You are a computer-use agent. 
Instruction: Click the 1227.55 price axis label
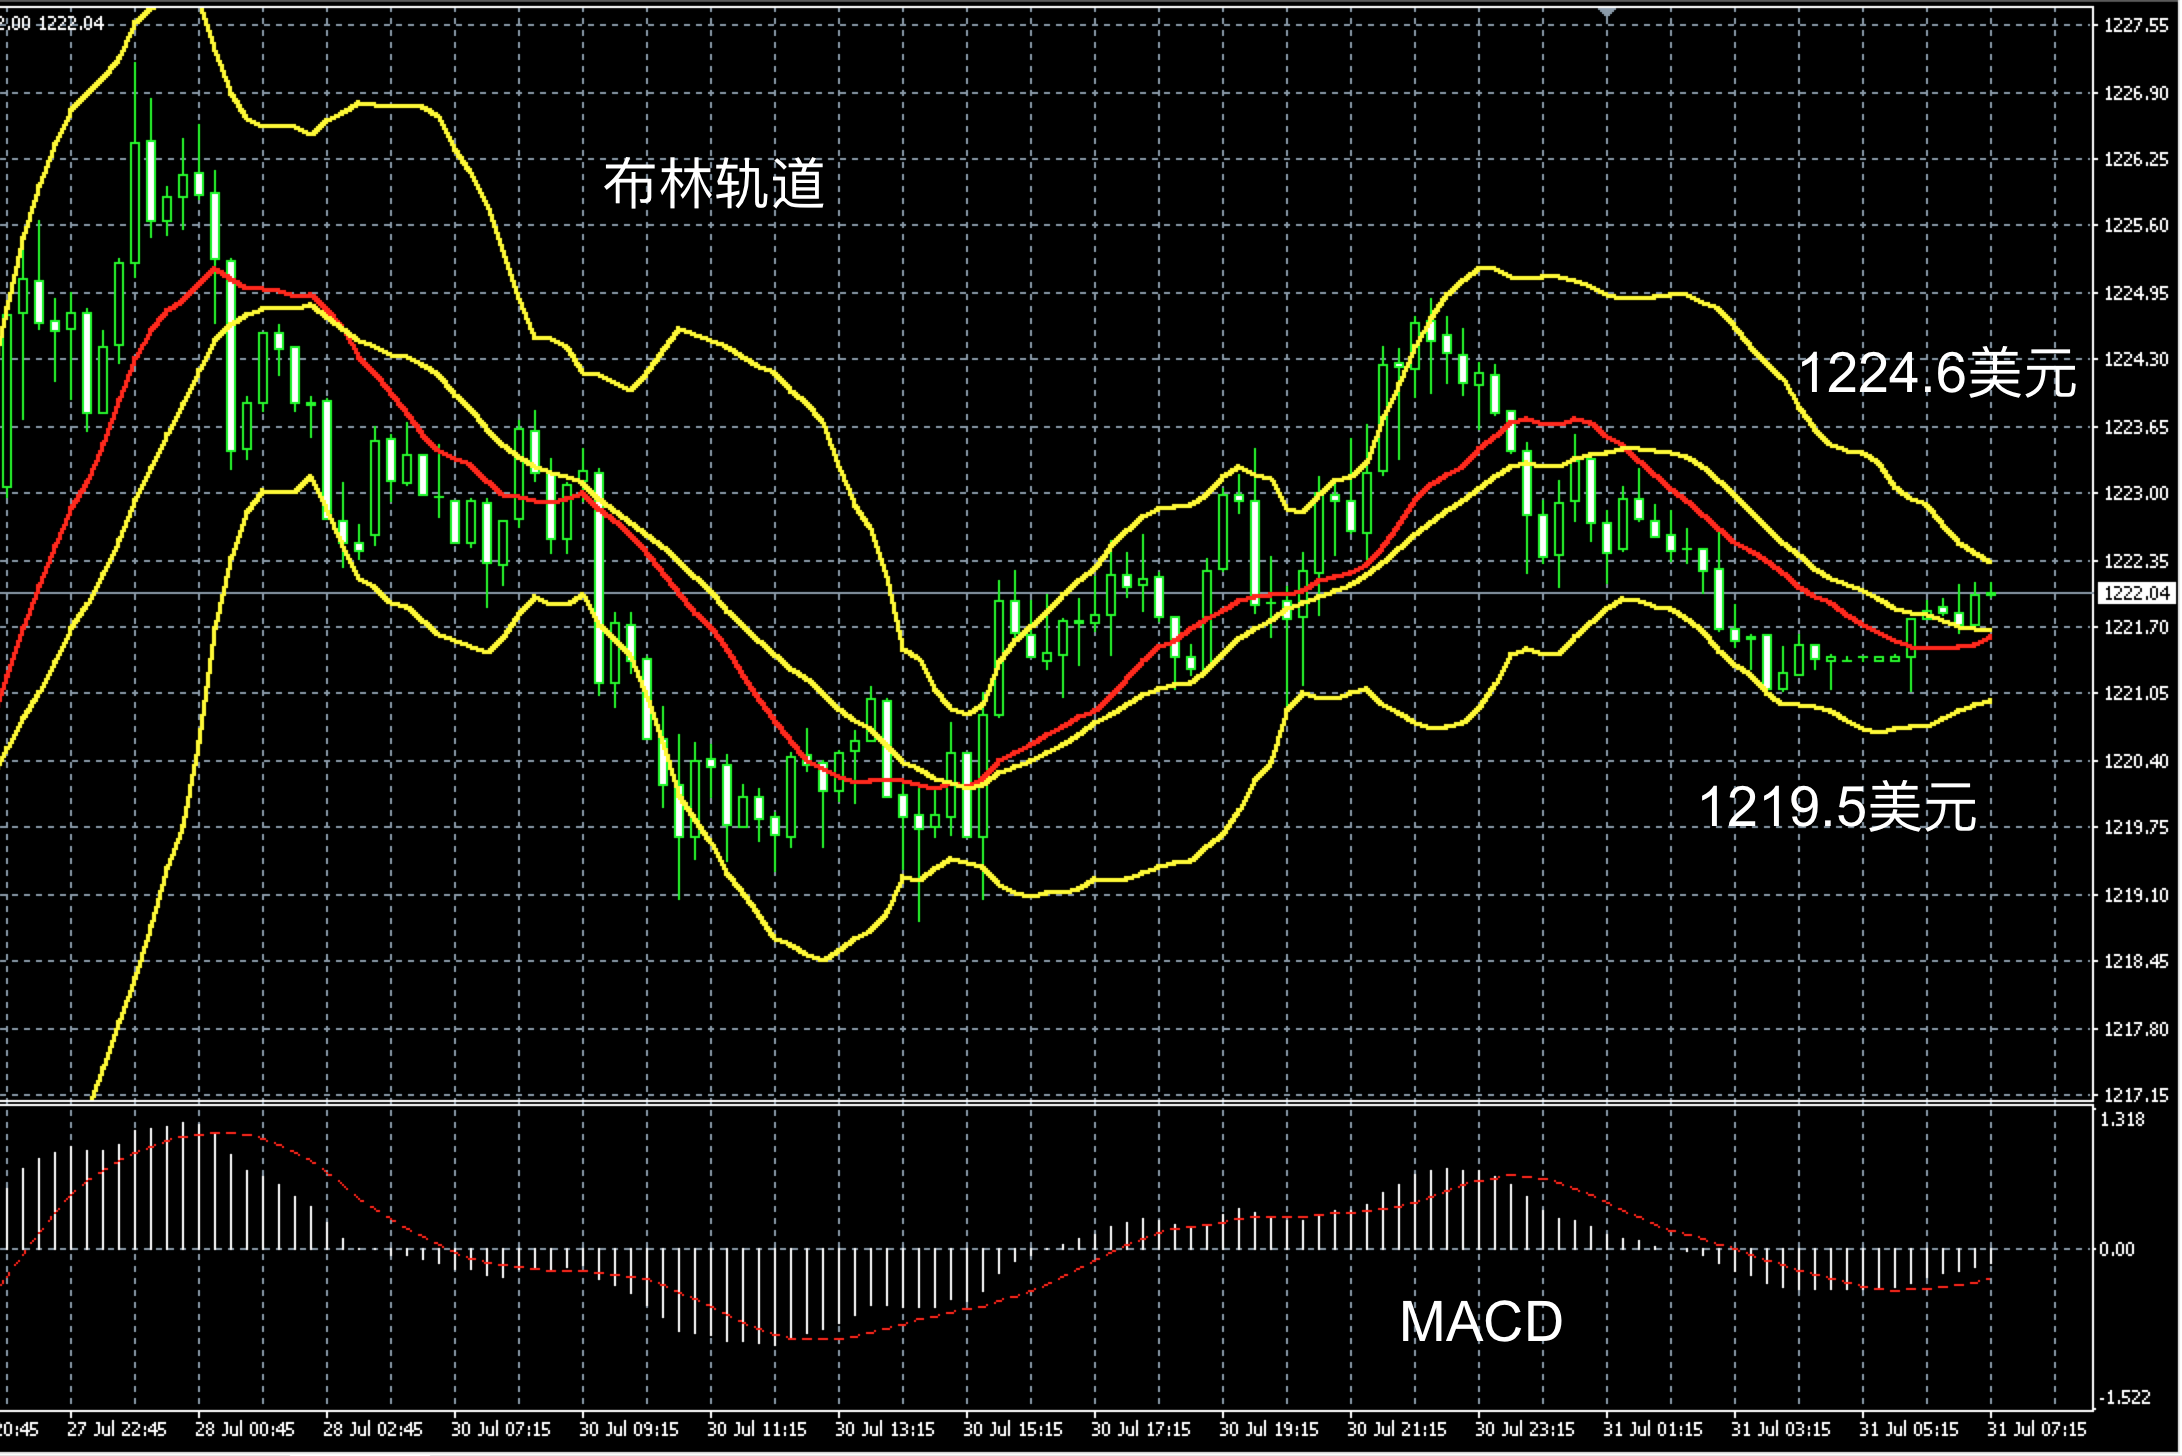[x=2136, y=26]
